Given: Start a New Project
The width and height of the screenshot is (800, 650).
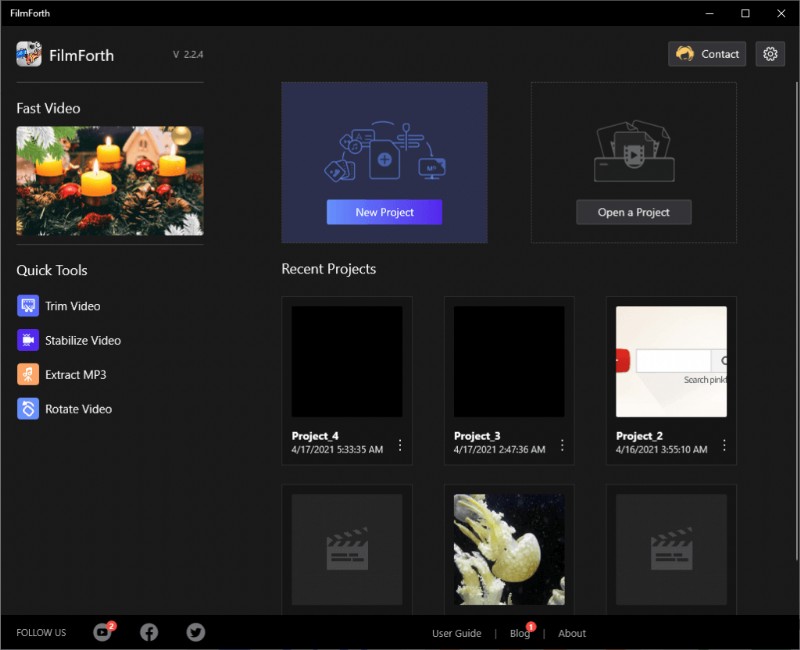Looking at the screenshot, I should [384, 212].
